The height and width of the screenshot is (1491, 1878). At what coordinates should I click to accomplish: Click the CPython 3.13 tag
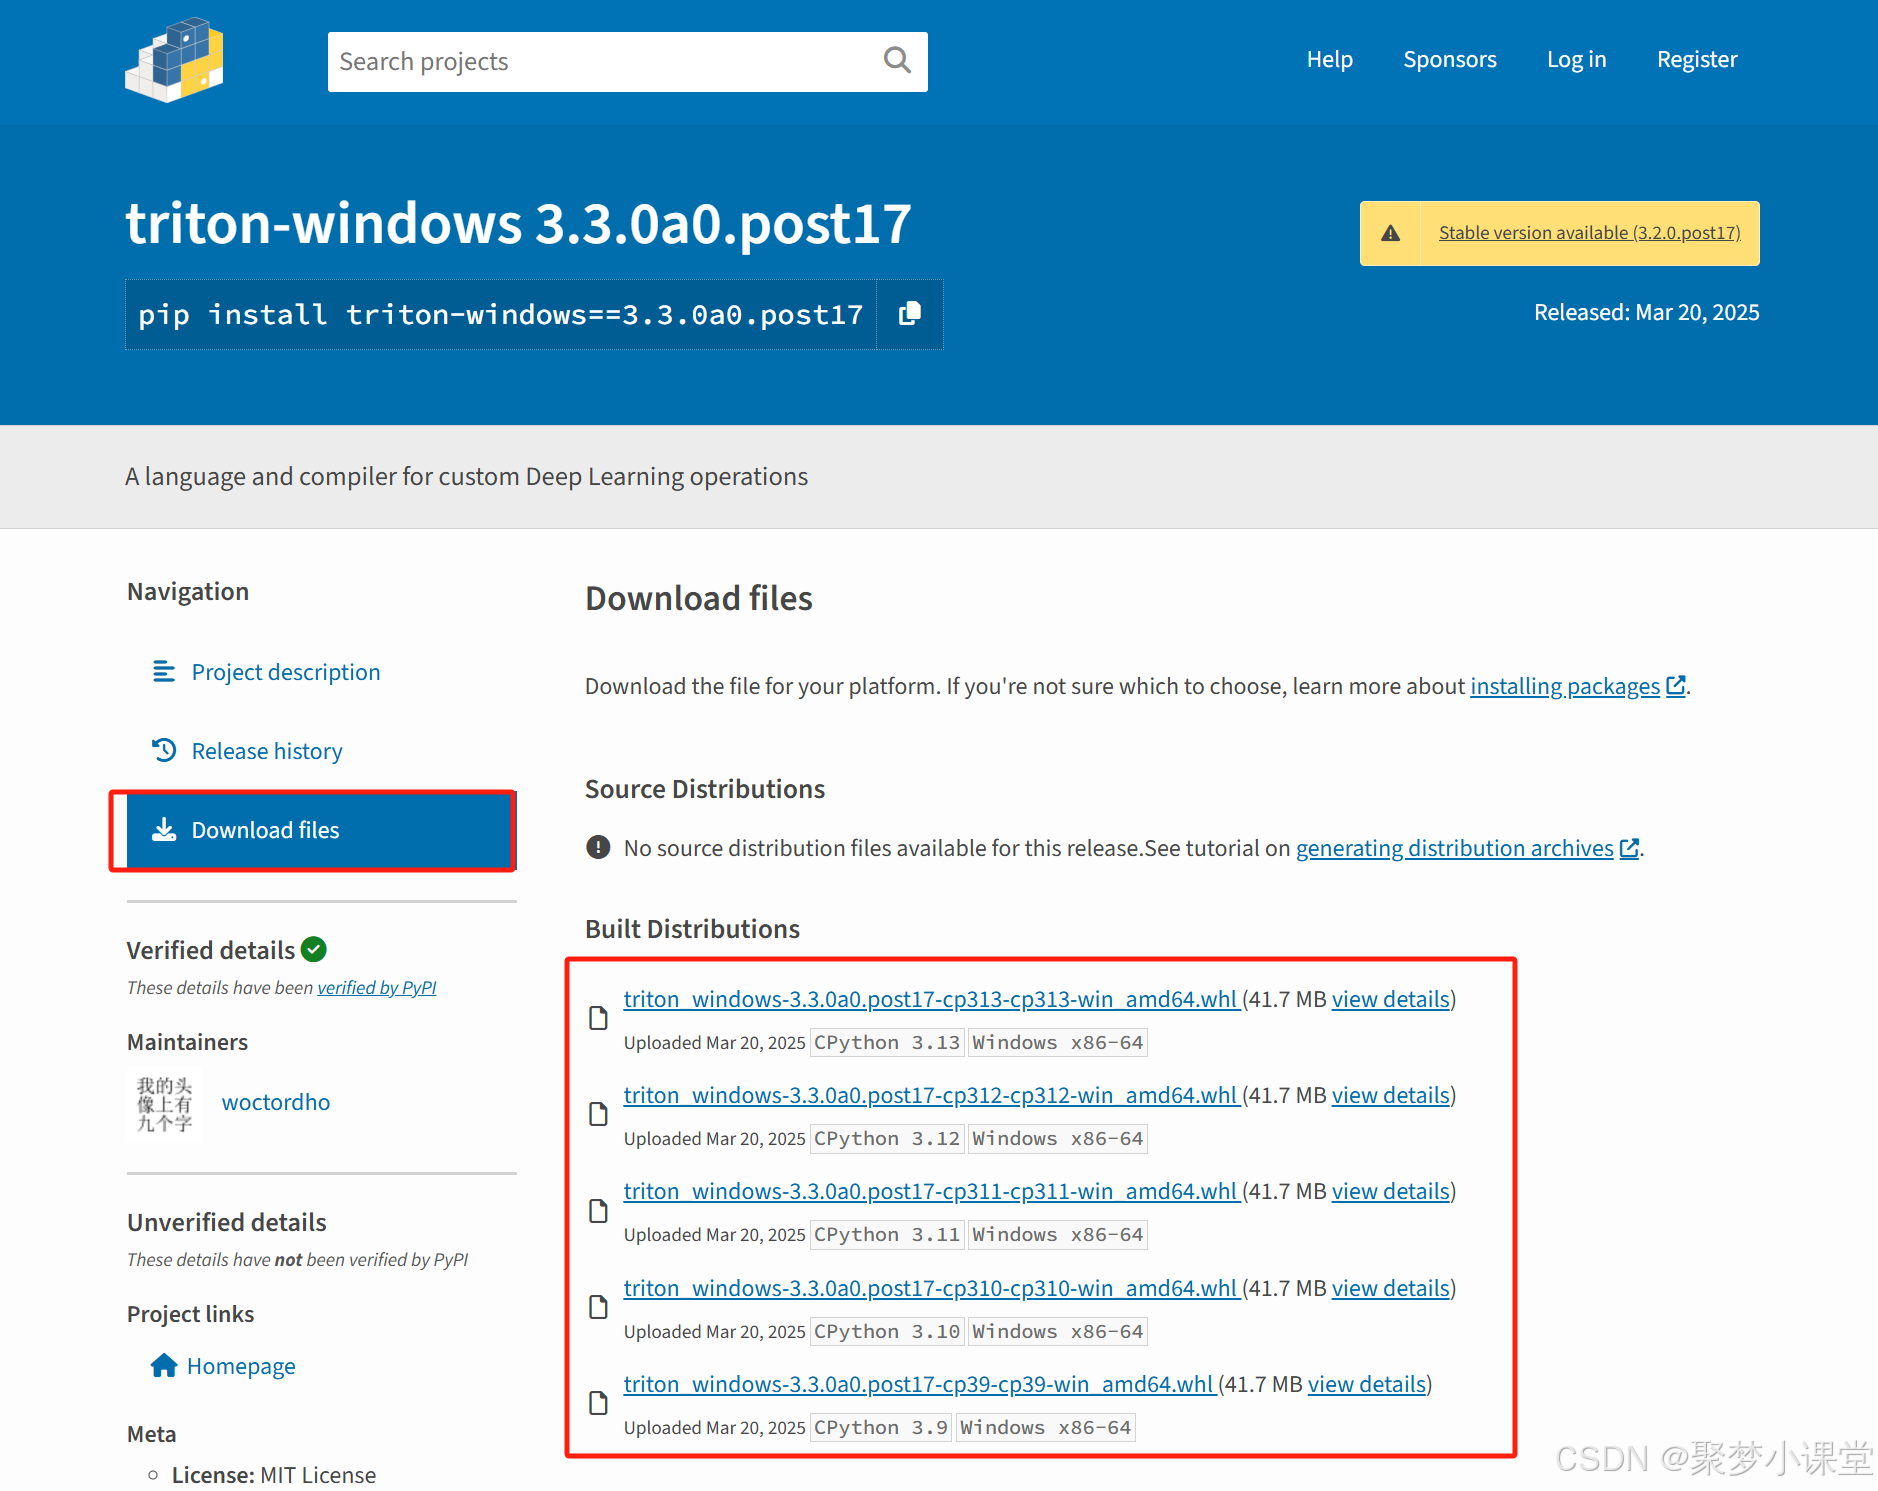(x=887, y=1042)
